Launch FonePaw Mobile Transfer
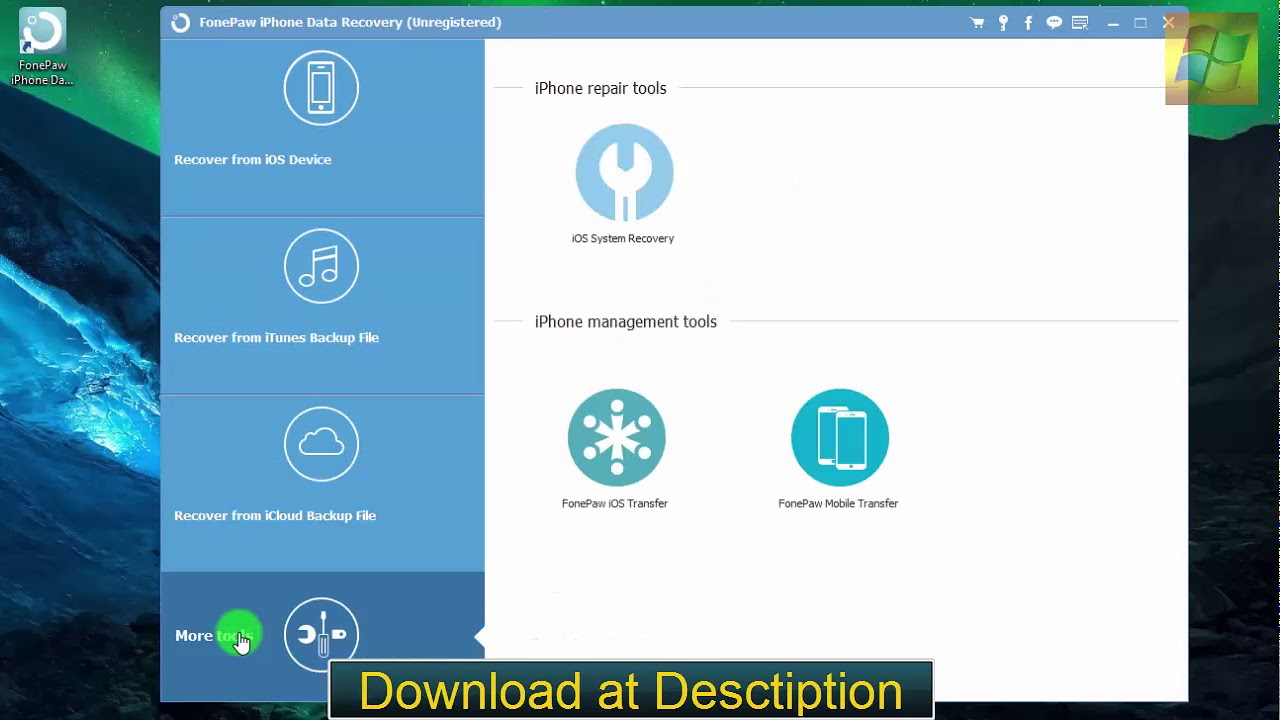The height and width of the screenshot is (720, 1280). [839, 437]
